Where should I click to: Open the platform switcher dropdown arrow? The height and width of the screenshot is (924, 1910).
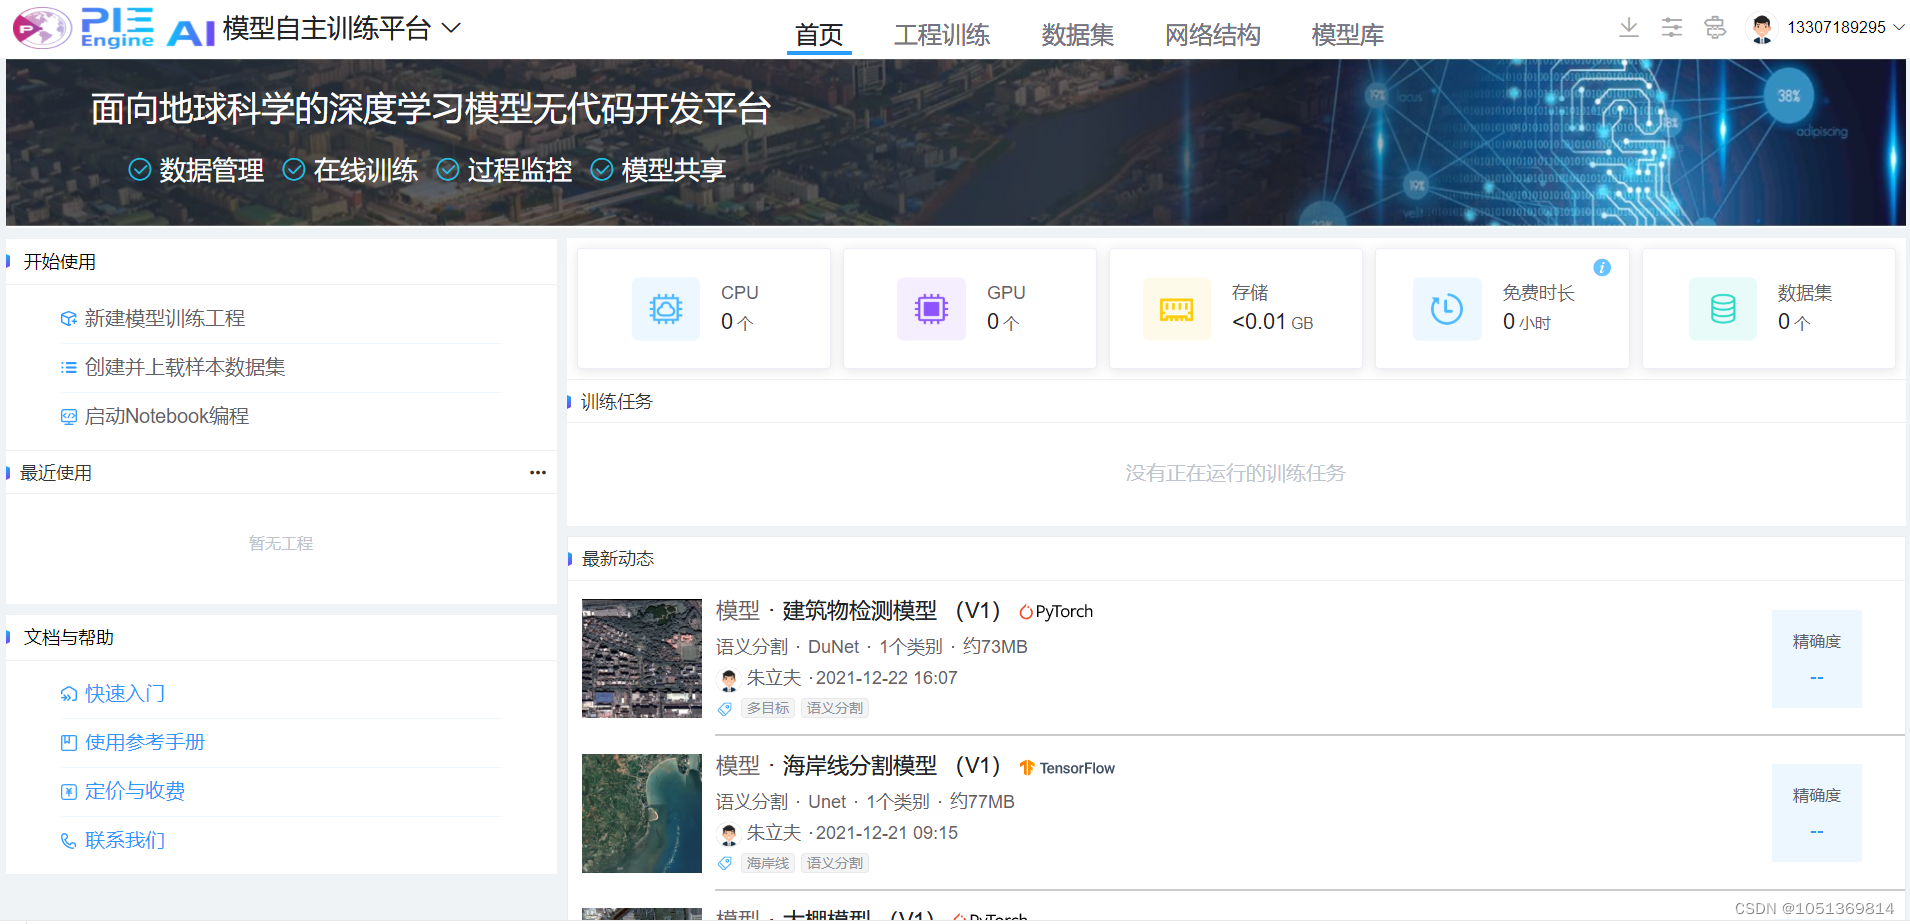coord(451,28)
